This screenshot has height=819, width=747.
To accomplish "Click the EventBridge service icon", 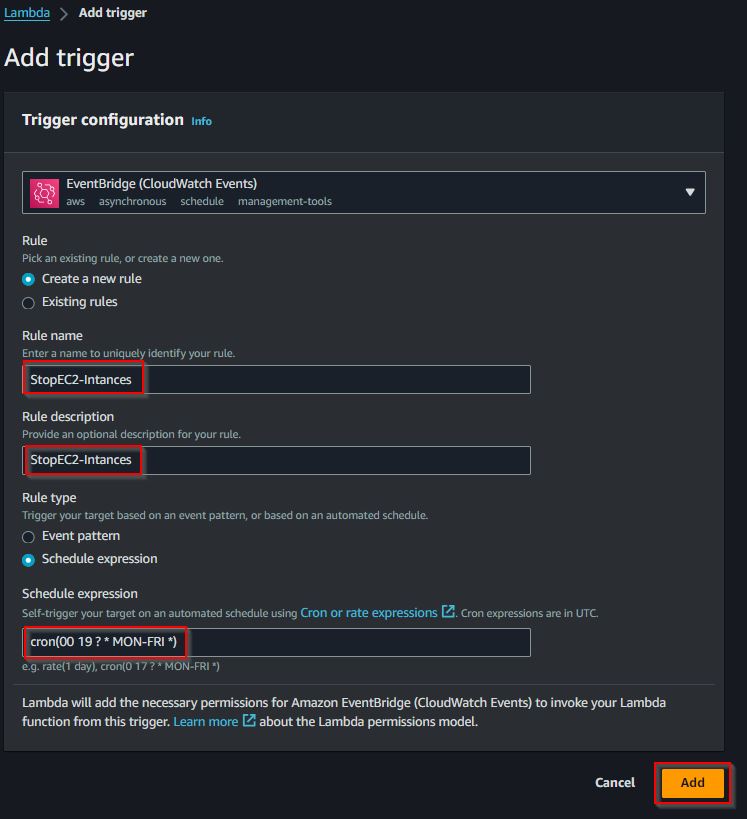I will pos(44,193).
